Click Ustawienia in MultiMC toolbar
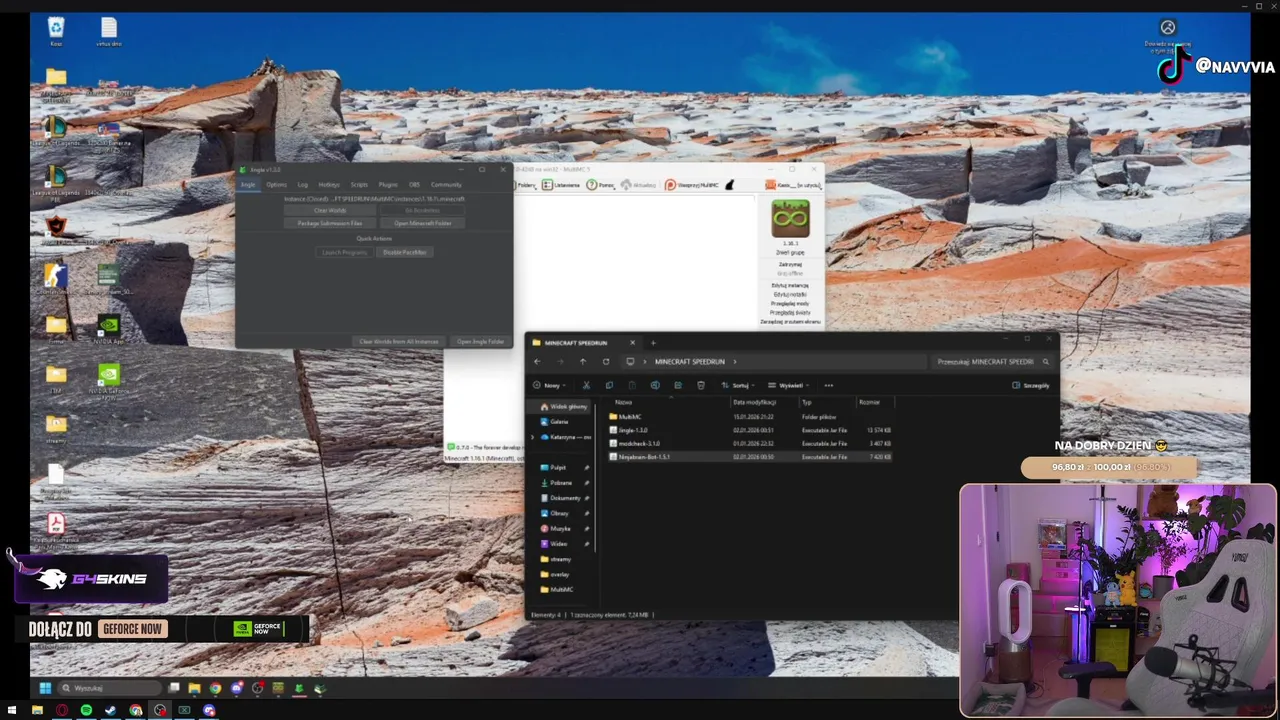Screen dimensions: 1280x720 561,185
